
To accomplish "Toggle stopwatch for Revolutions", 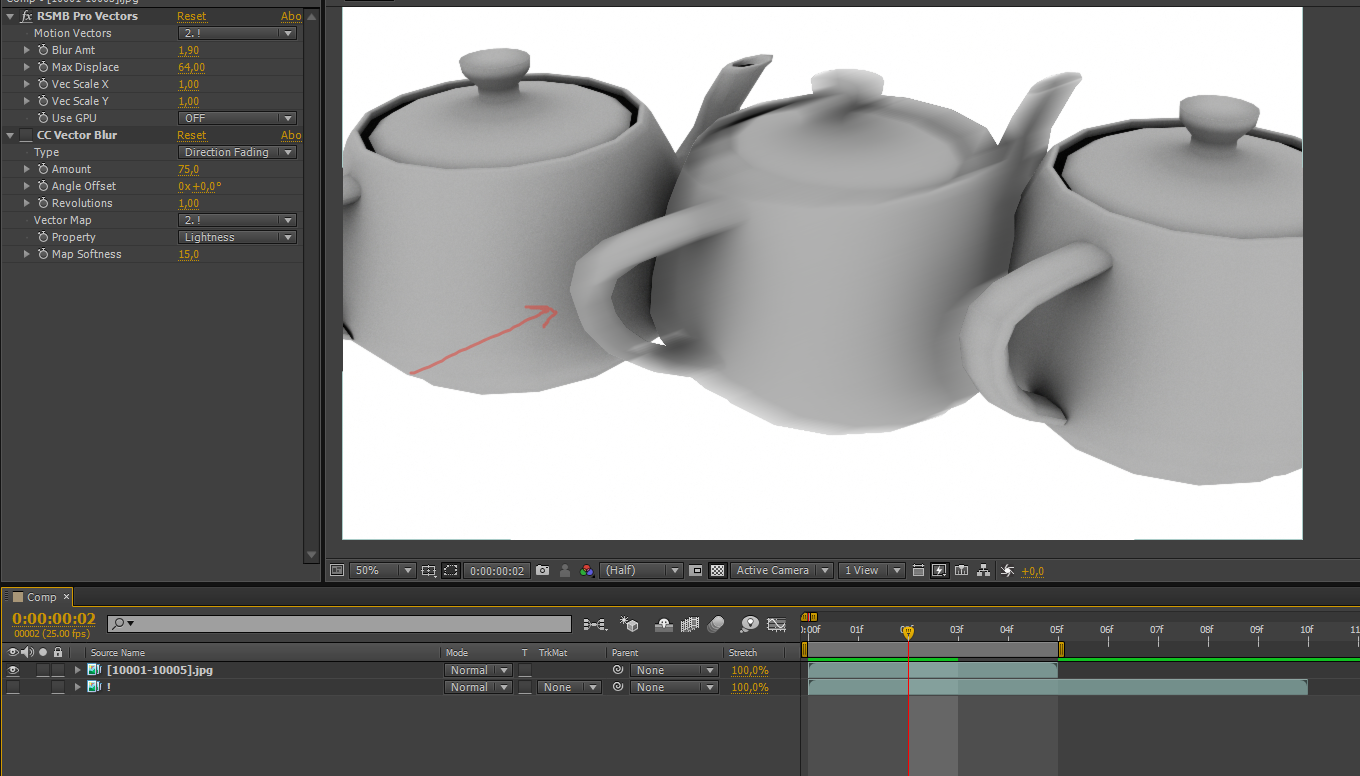I will click(x=43, y=203).
